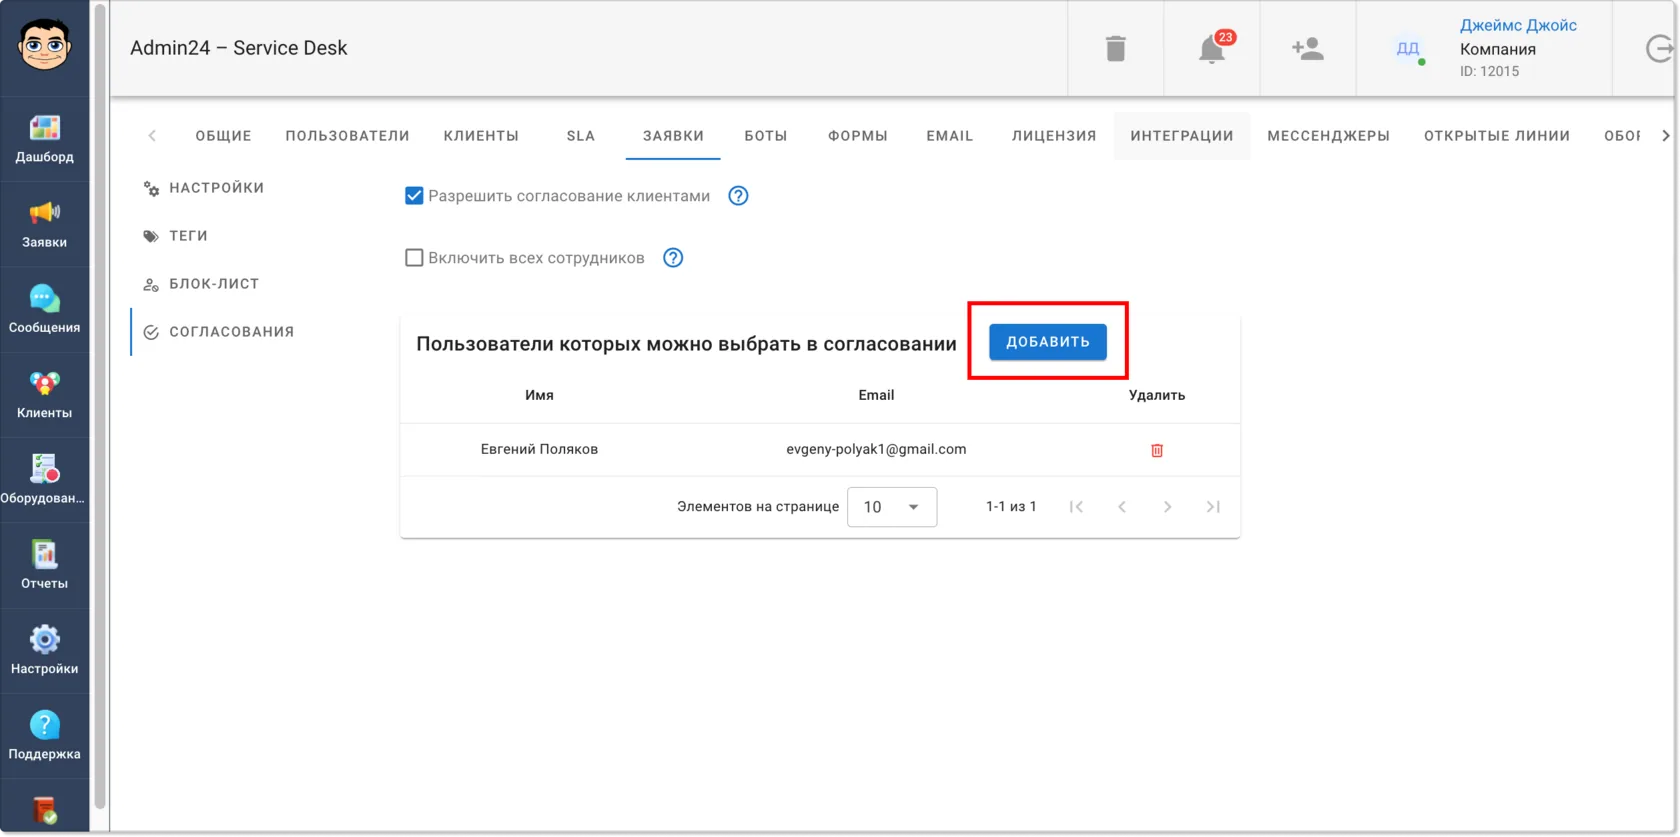Open the Джеймс Джойс profile link
1680x837 pixels.
click(1518, 26)
